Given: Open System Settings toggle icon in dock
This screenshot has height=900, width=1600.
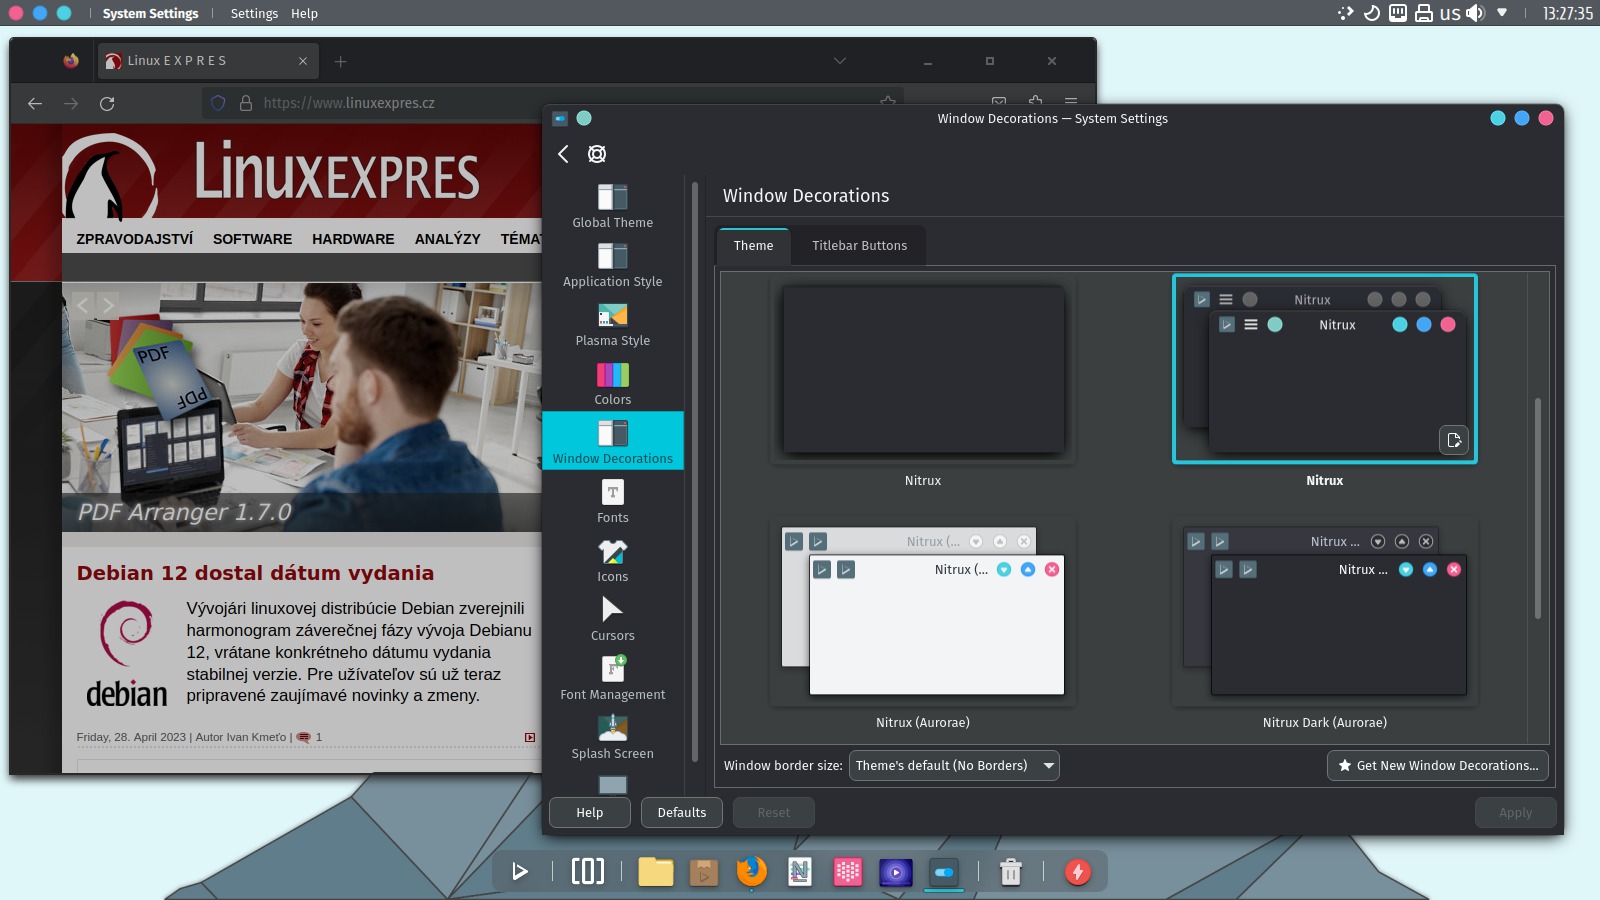Looking at the screenshot, I should click(x=944, y=872).
